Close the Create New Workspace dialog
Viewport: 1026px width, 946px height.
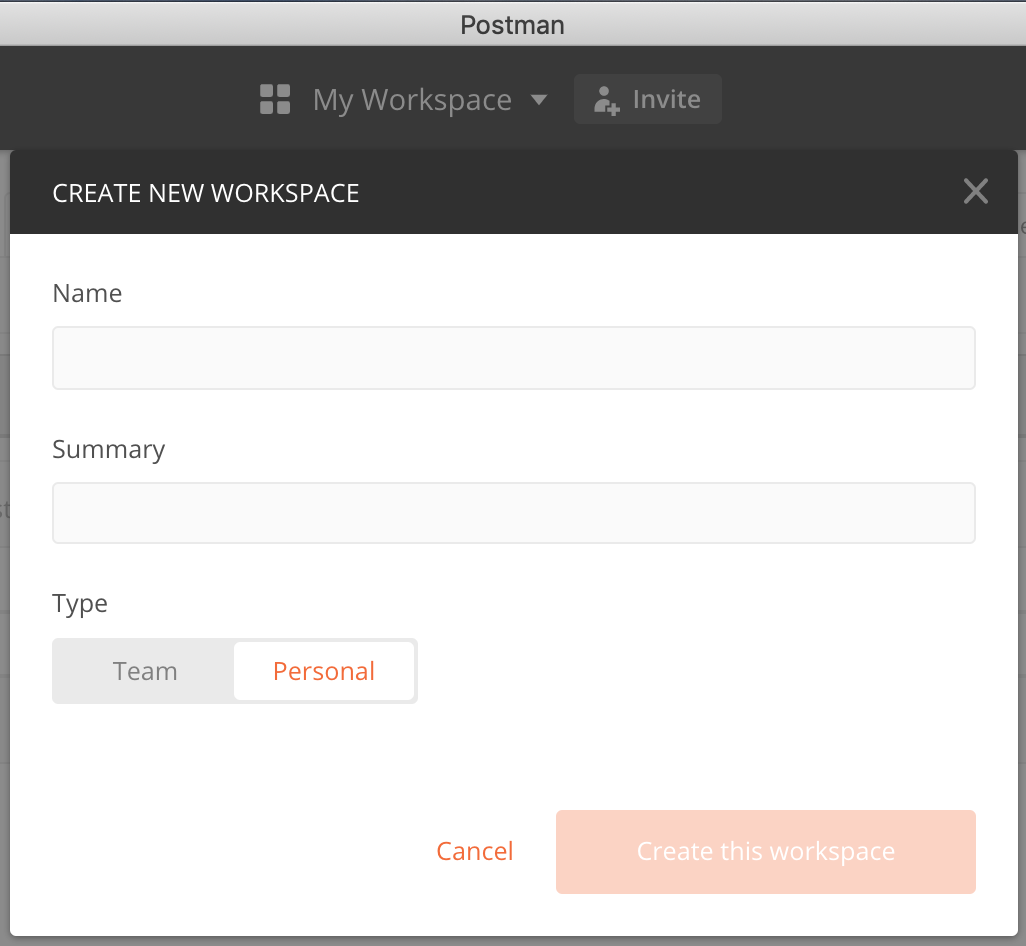coord(975,191)
